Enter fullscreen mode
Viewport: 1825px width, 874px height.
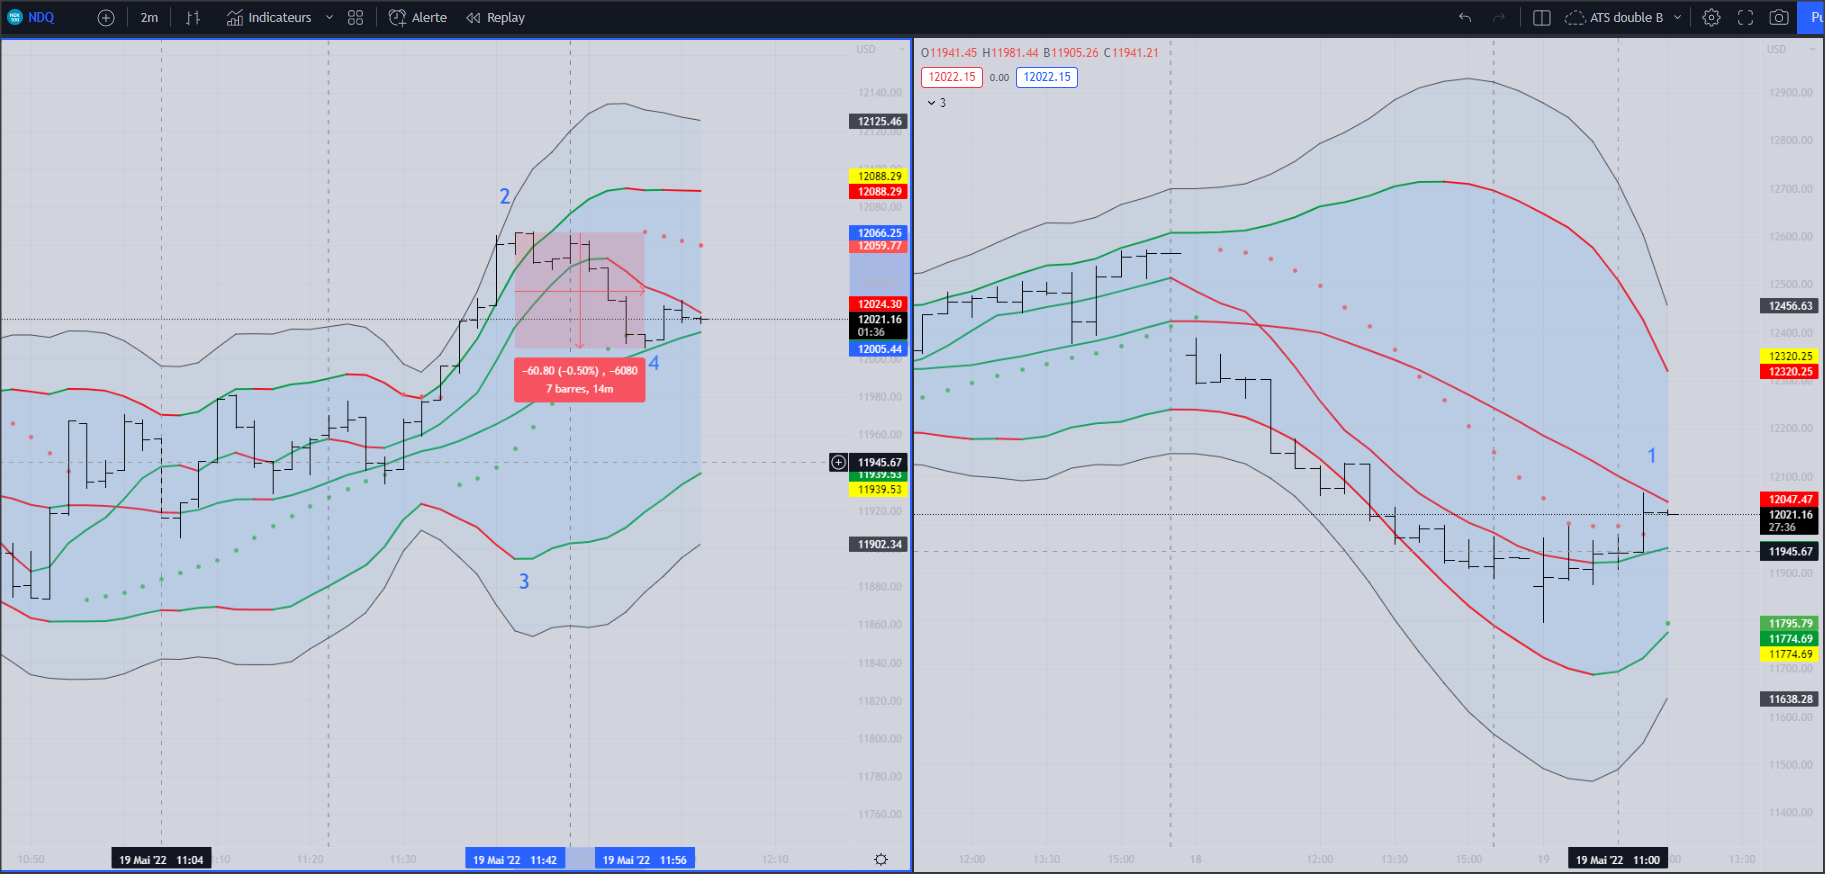tap(1745, 18)
